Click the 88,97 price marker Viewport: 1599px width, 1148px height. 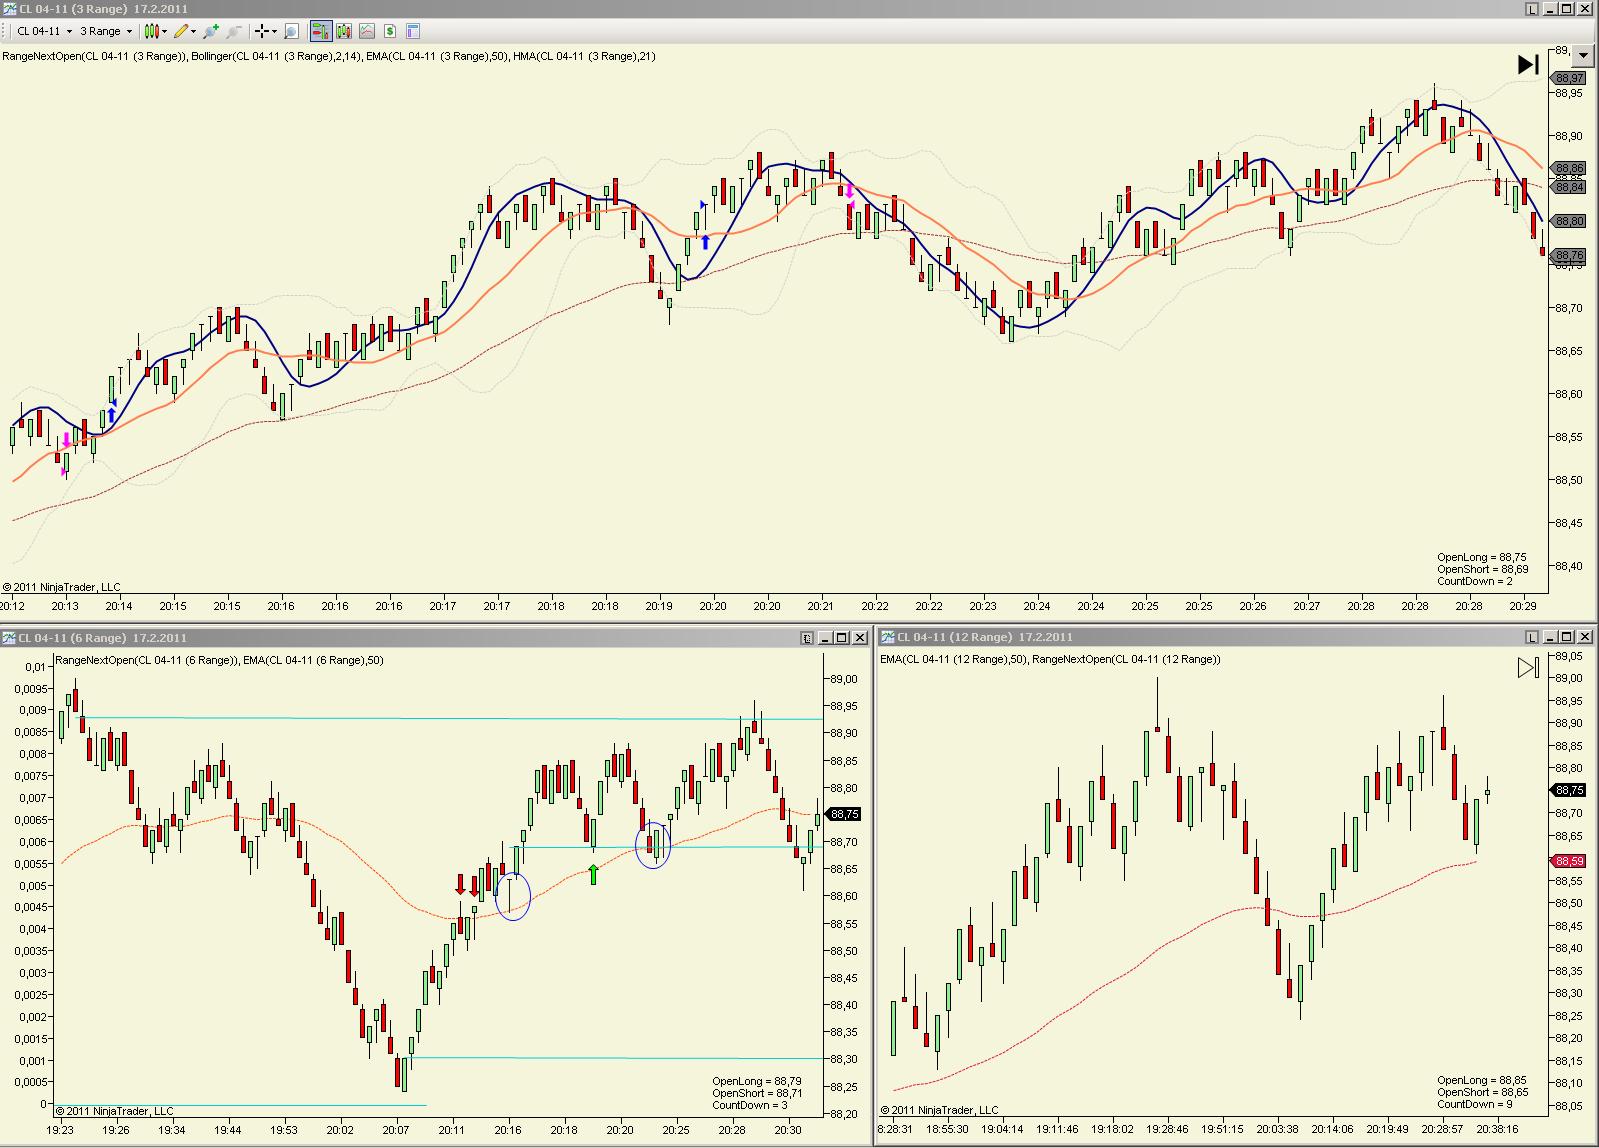pos(1569,78)
